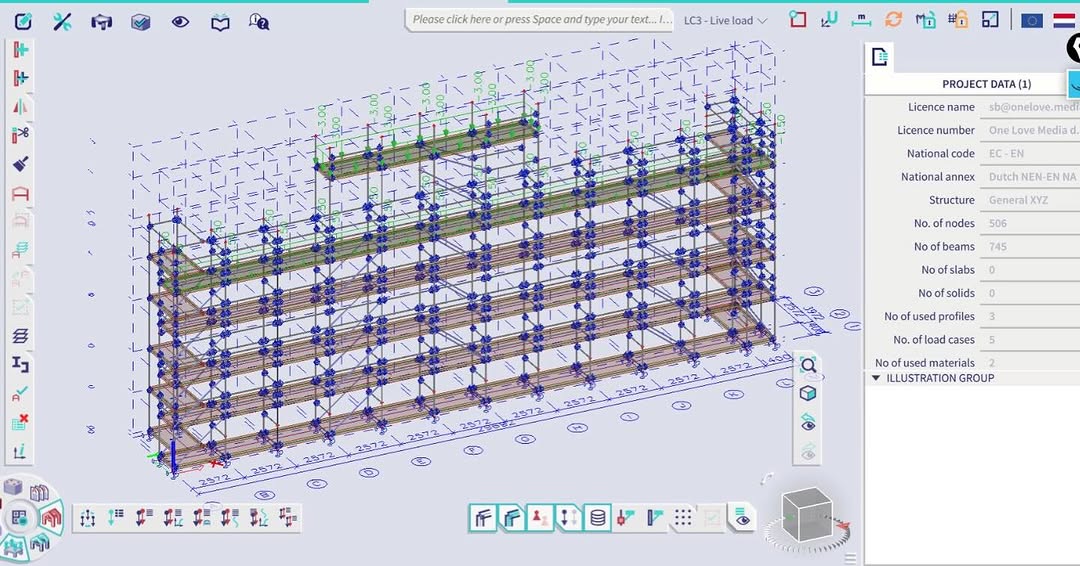Image resolution: width=1080 pixels, height=566 pixels.
Task: Toggle the eye visibility icon in top toolbar
Action: point(180,22)
